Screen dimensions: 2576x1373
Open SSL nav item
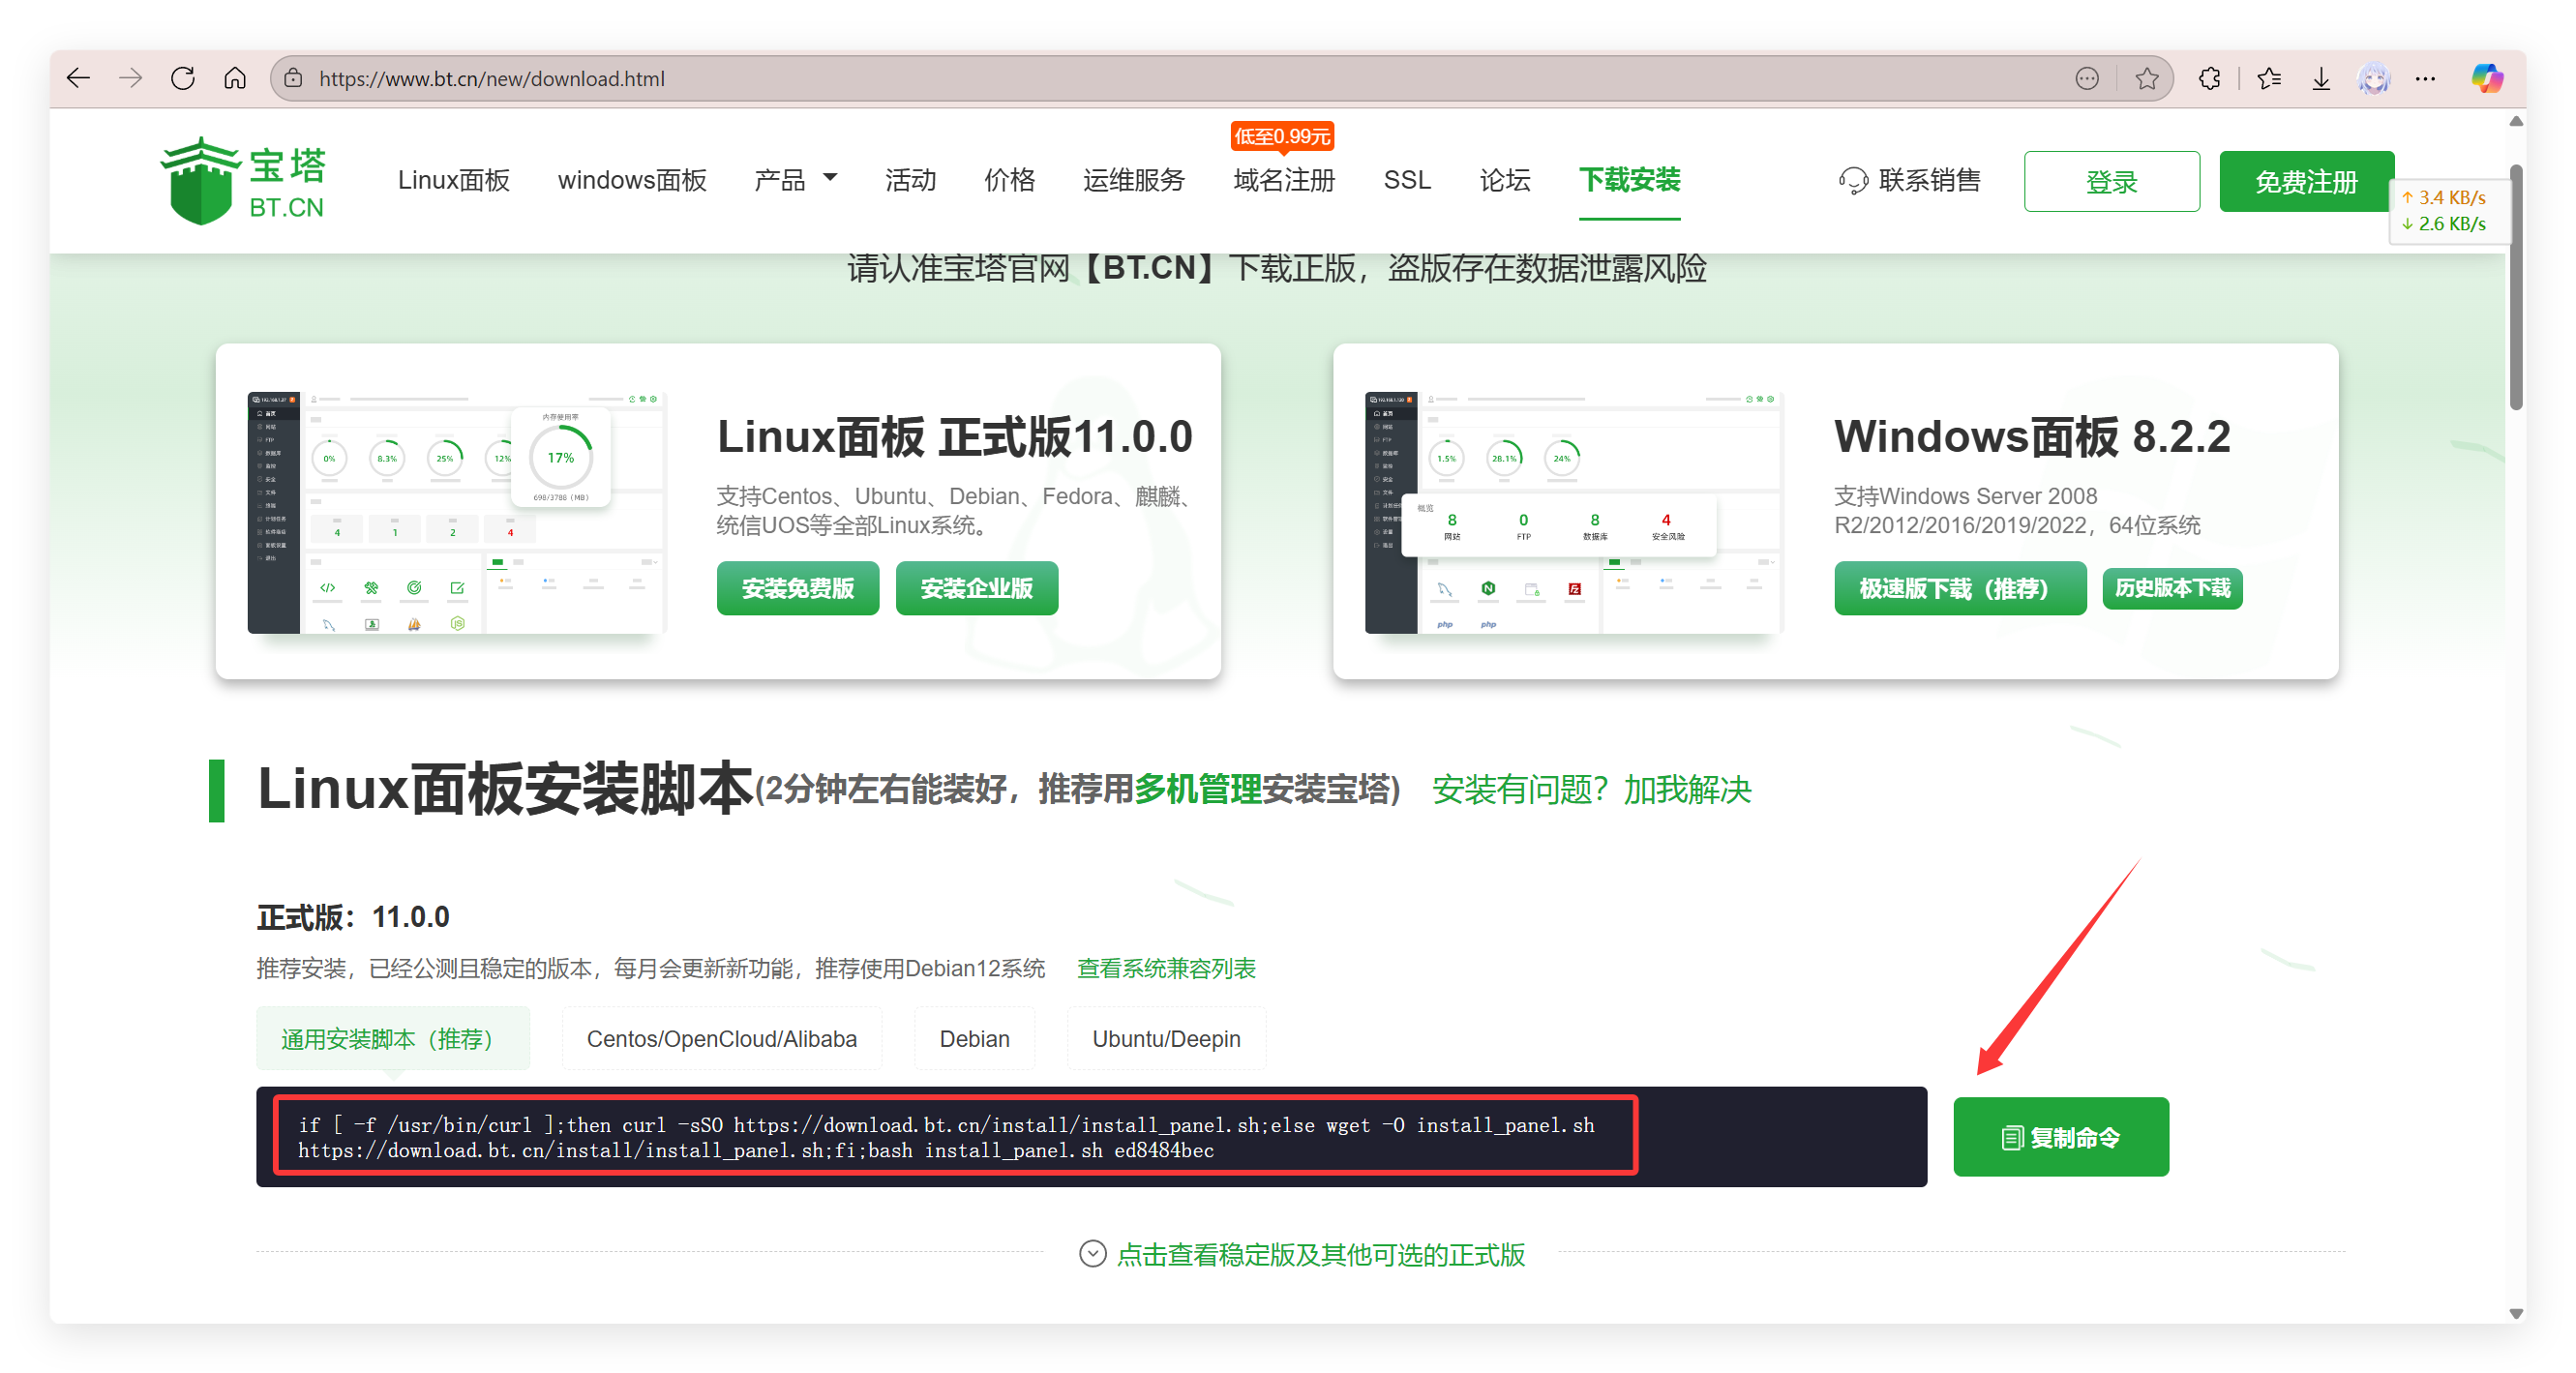[1407, 180]
